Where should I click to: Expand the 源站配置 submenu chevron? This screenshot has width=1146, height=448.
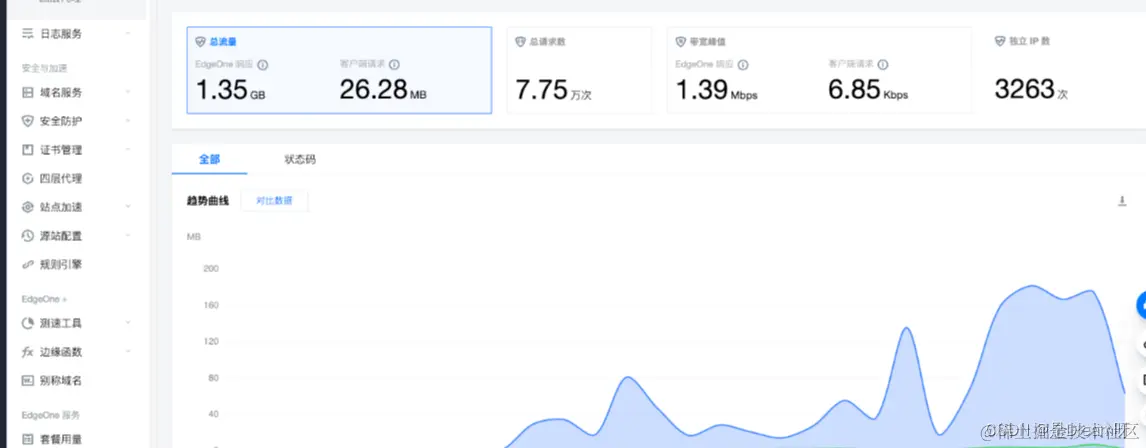128,235
